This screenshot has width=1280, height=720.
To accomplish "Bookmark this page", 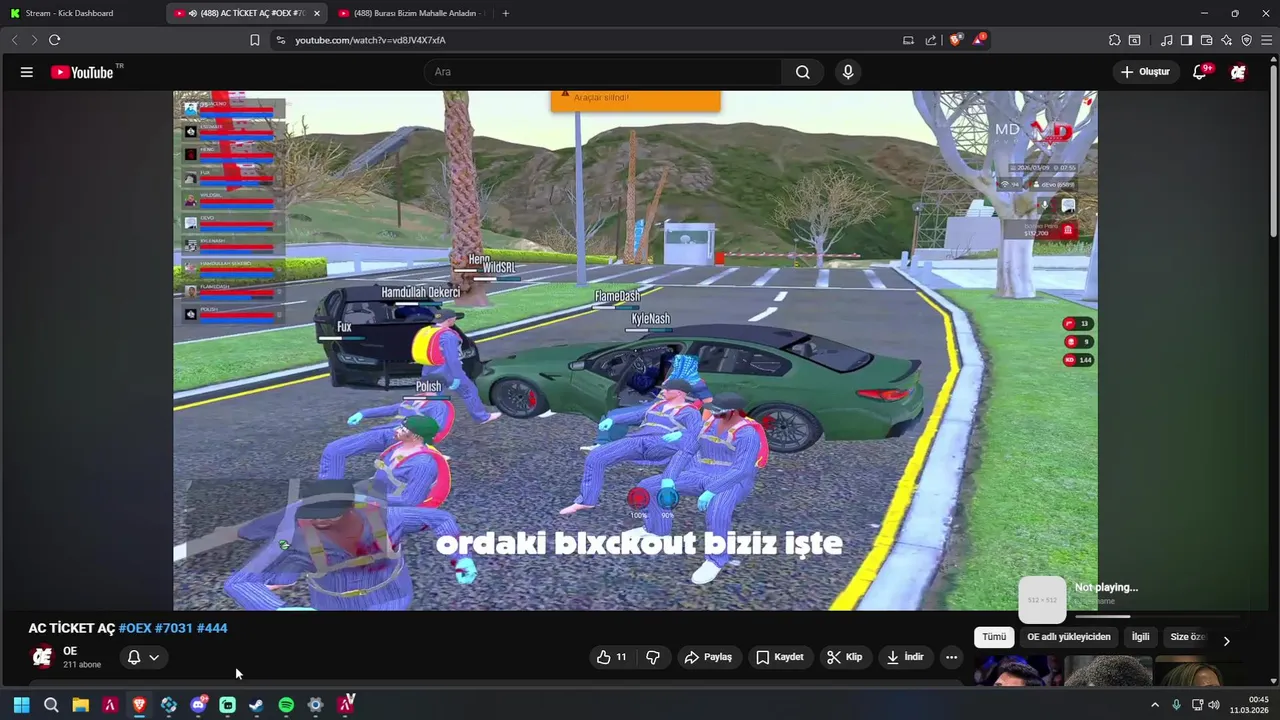I will (255, 40).
